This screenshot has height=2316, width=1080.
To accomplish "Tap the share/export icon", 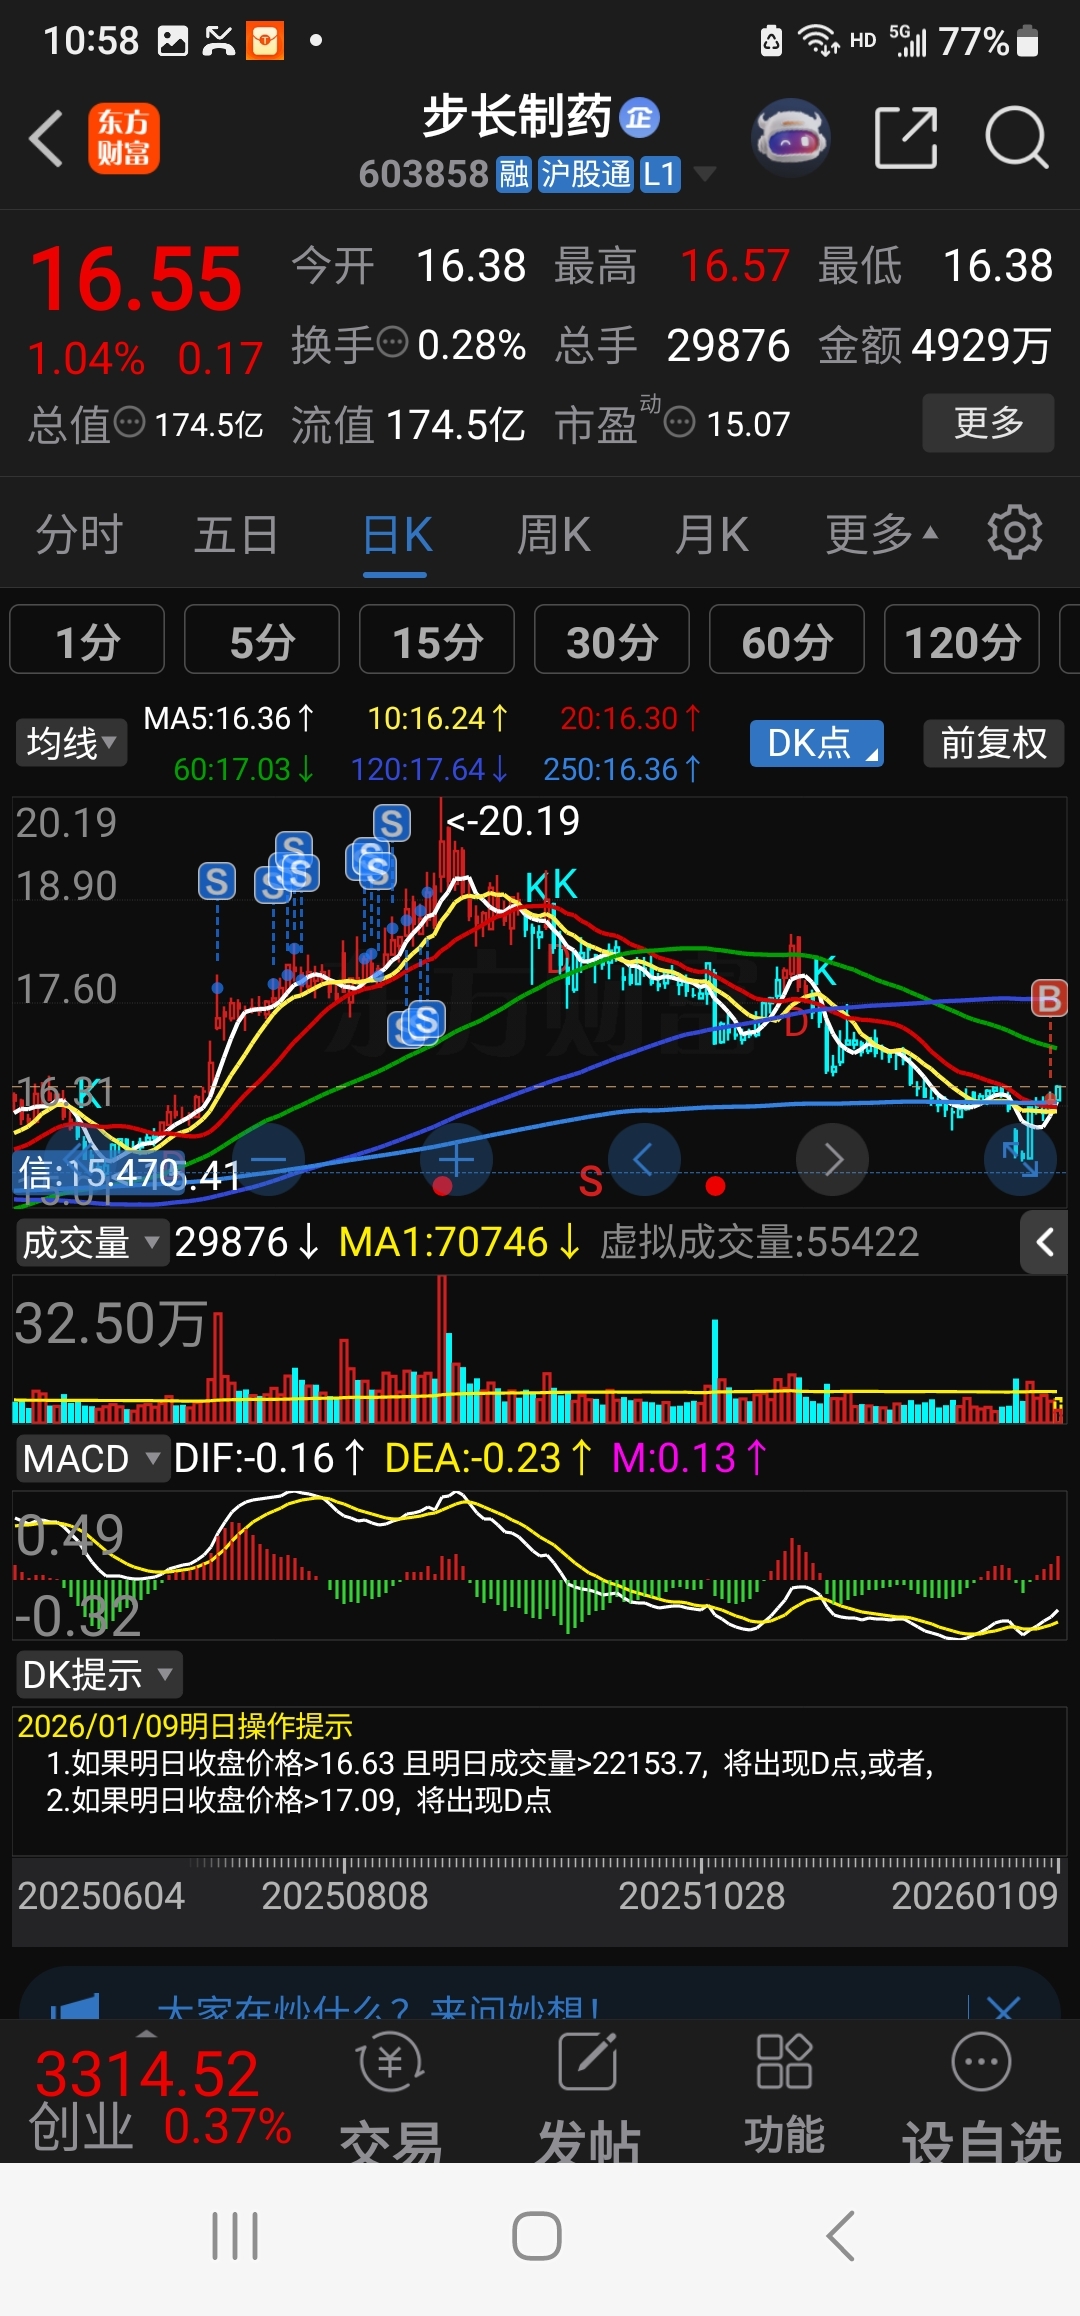I will [906, 137].
